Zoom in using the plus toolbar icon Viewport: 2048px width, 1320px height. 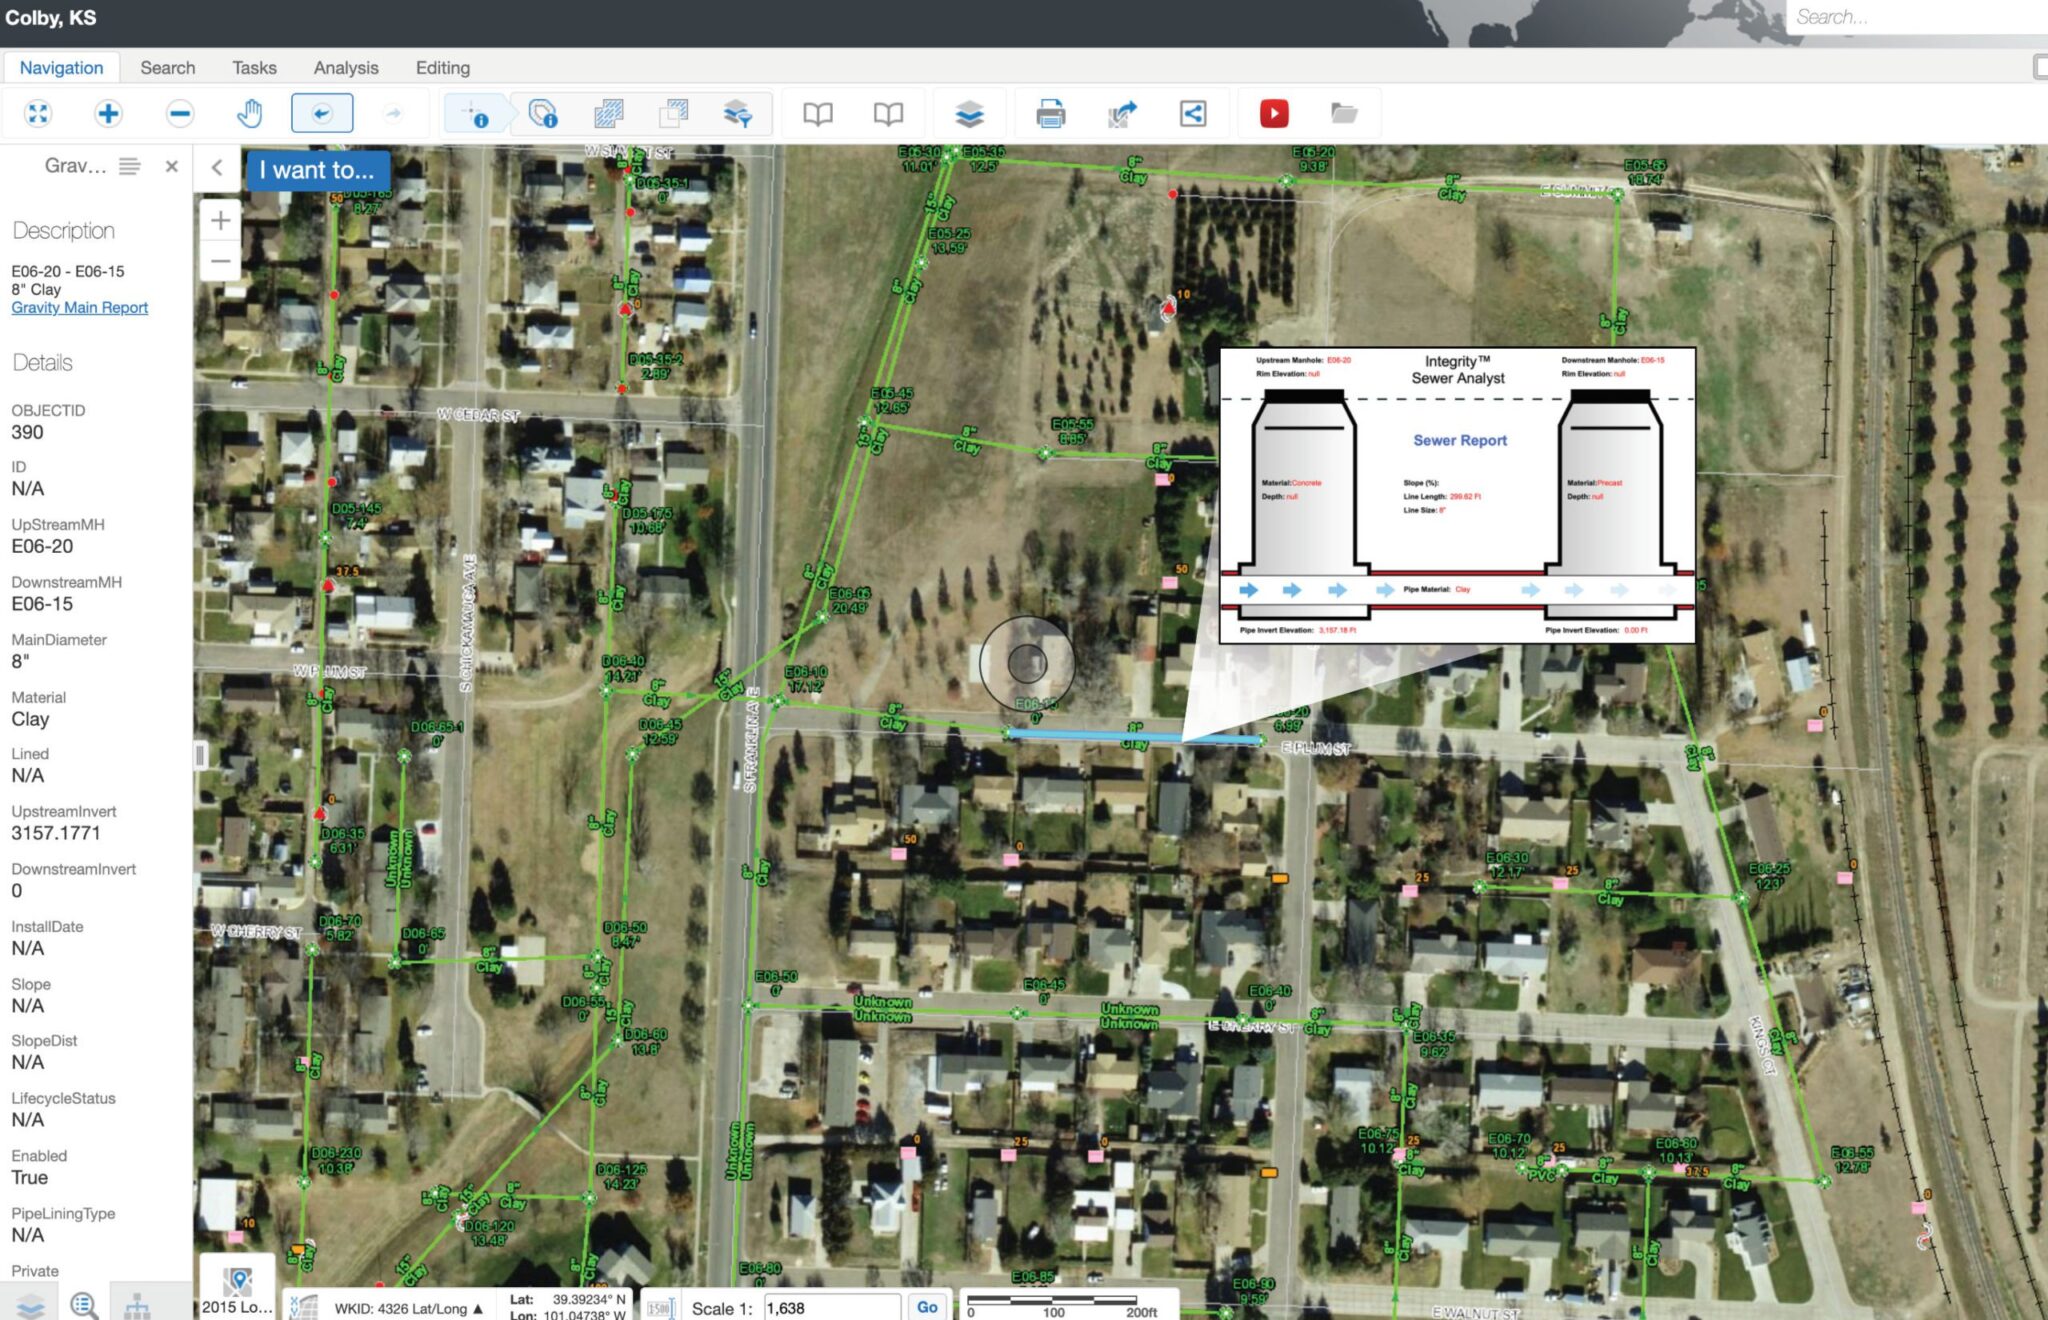coord(106,113)
